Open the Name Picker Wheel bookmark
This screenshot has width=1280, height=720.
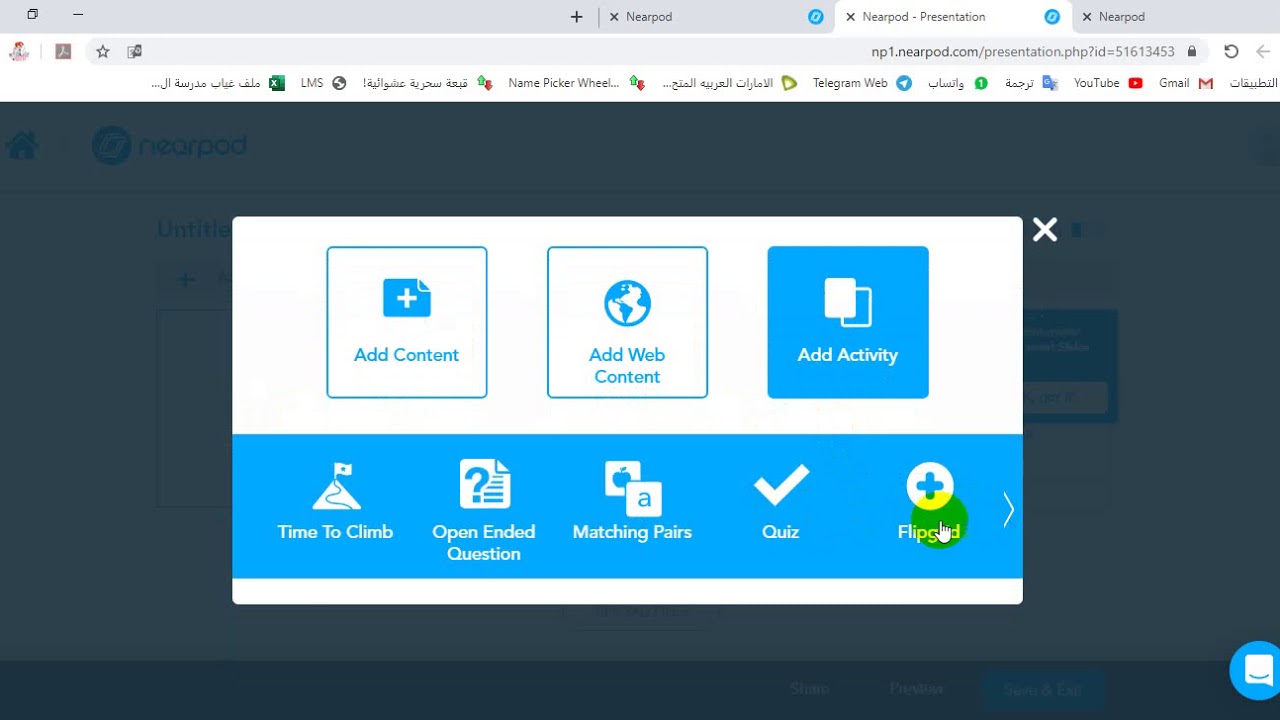coord(576,83)
